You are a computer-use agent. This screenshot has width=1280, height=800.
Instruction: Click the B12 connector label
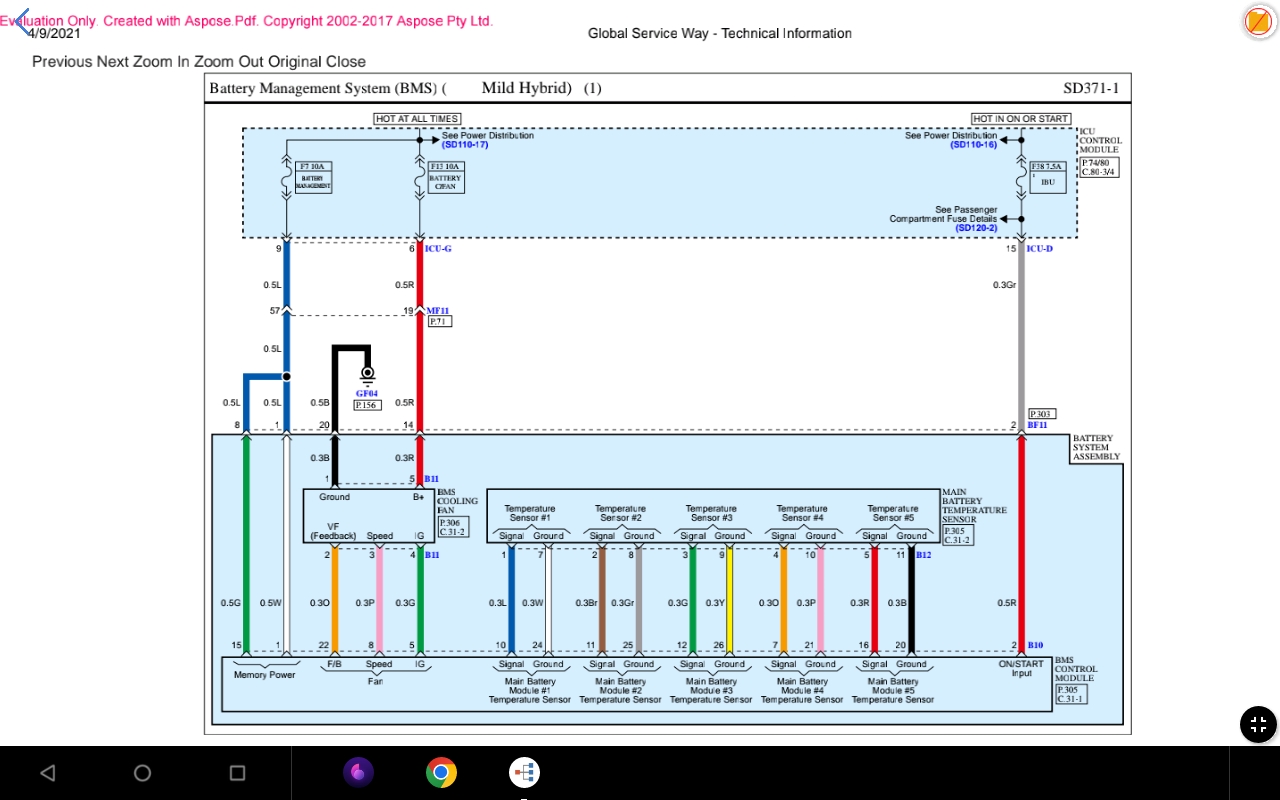click(923, 554)
